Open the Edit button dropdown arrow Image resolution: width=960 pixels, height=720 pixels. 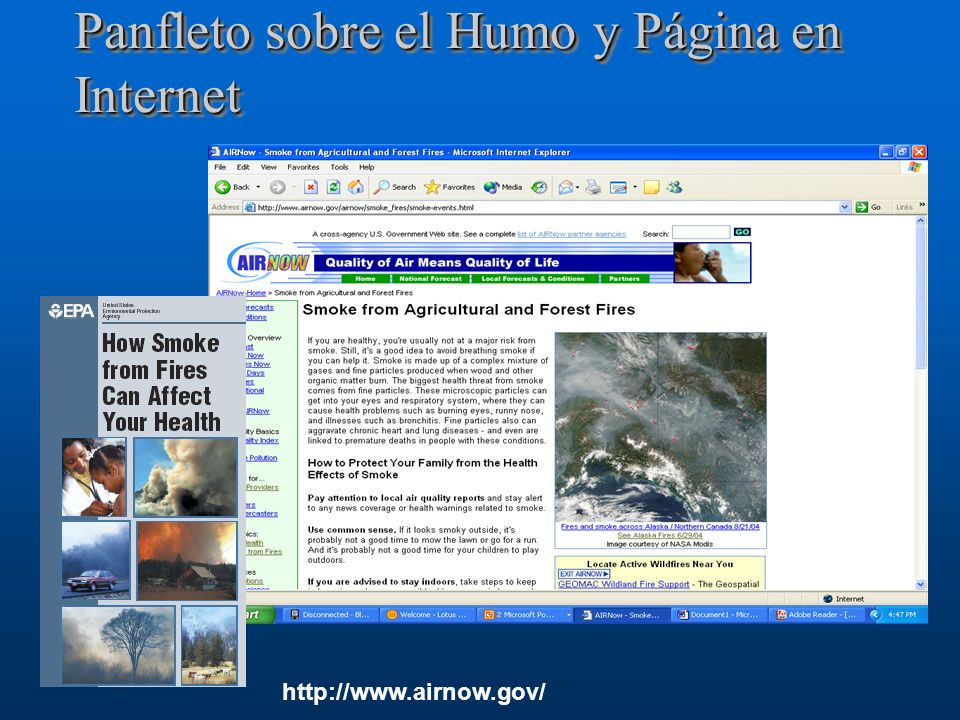click(x=635, y=187)
